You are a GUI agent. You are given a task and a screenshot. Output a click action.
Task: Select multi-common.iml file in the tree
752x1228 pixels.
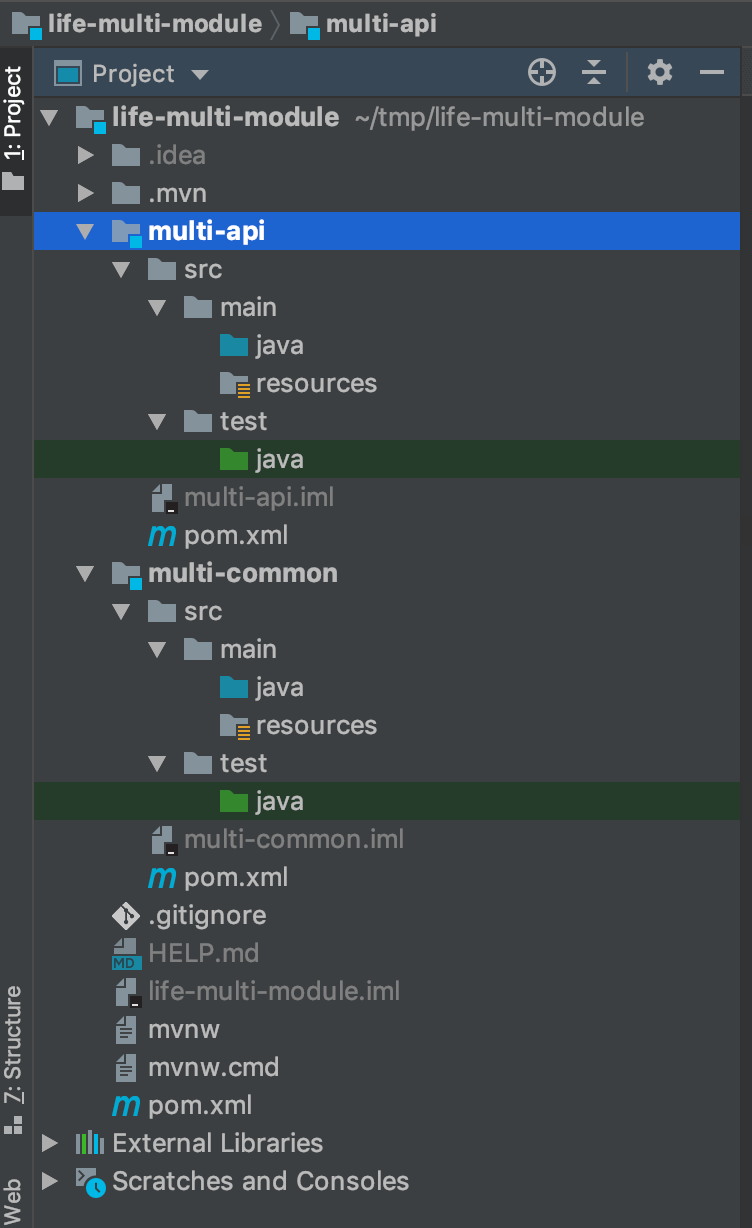pos(293,840)
